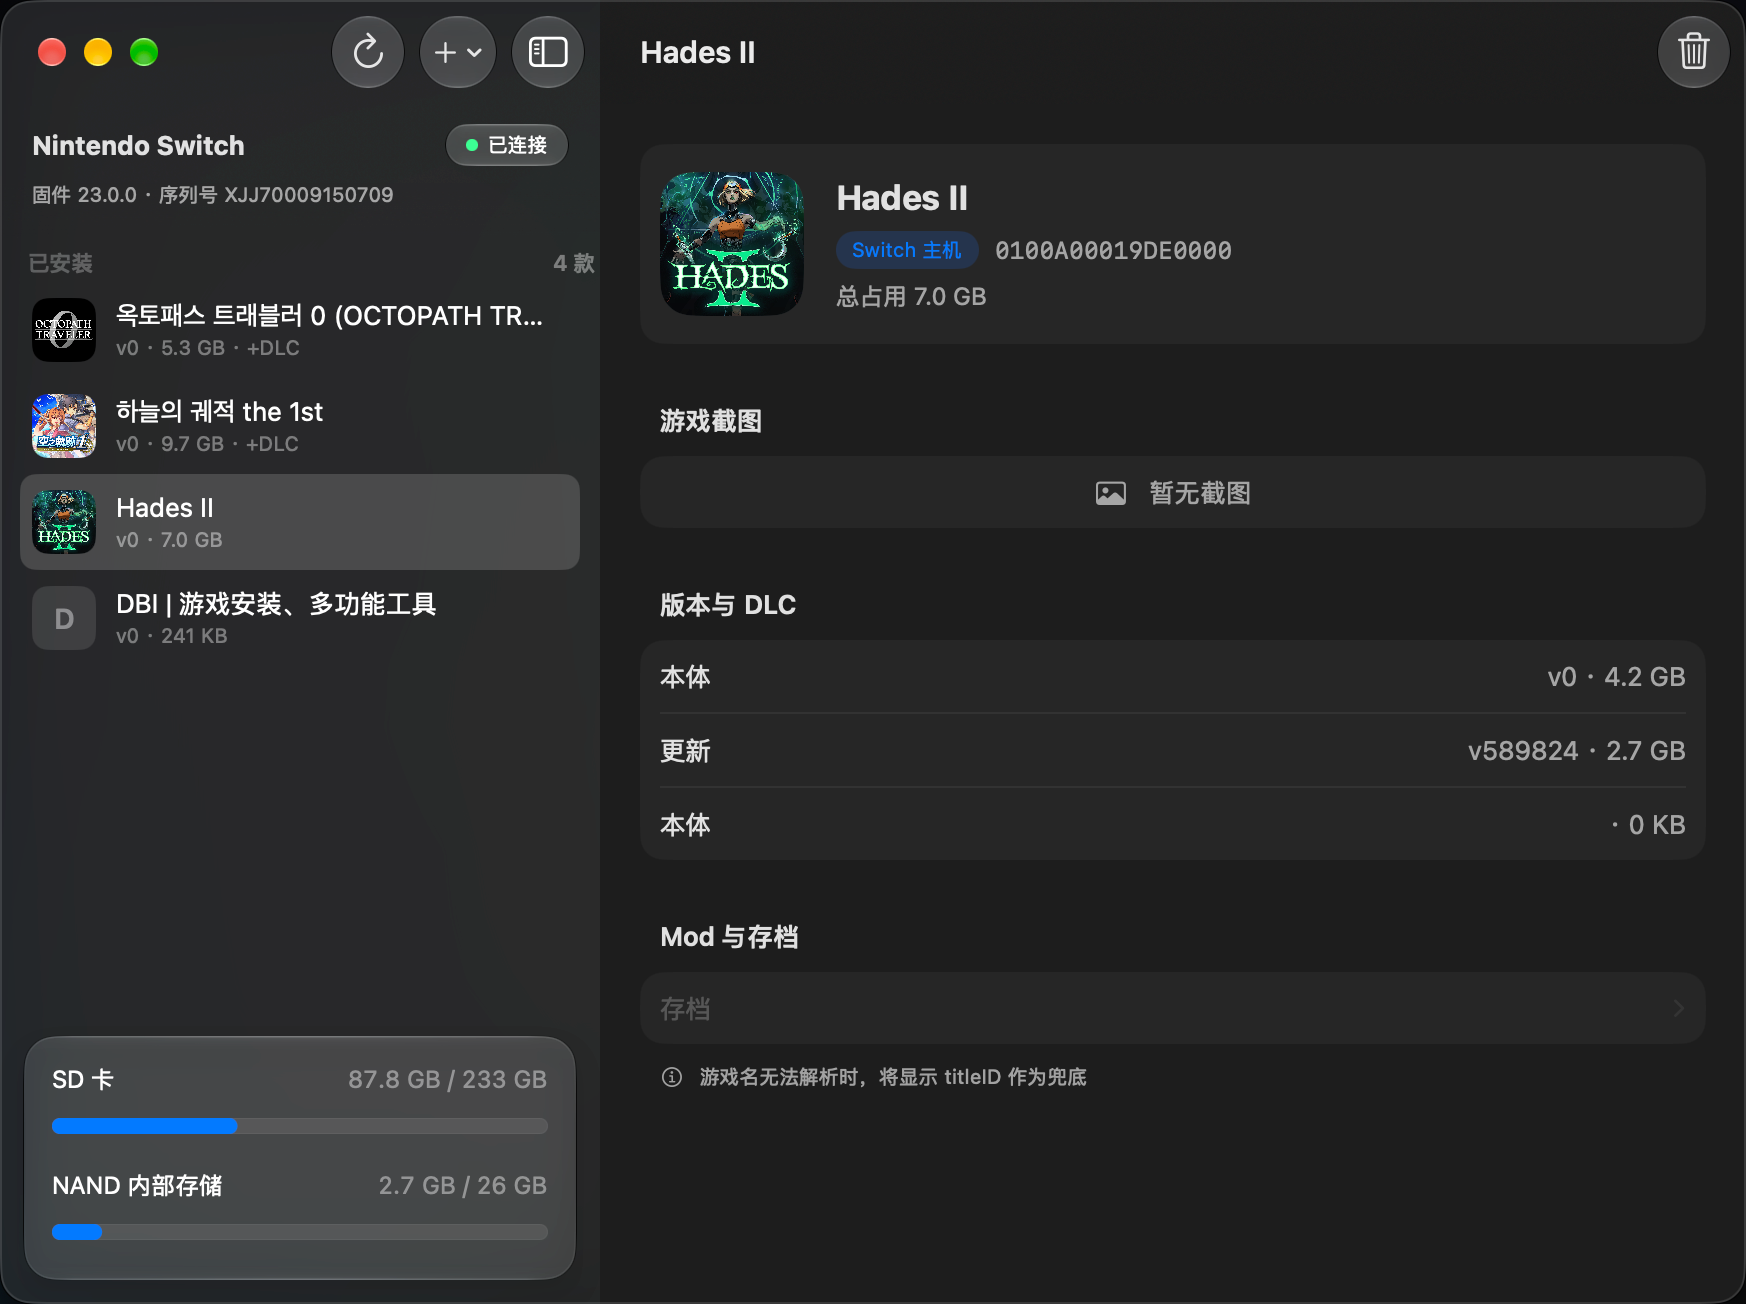Click the Mod 与存档 section heading
Viewport: 1746px width, 1304px height.
coord(729,937)
